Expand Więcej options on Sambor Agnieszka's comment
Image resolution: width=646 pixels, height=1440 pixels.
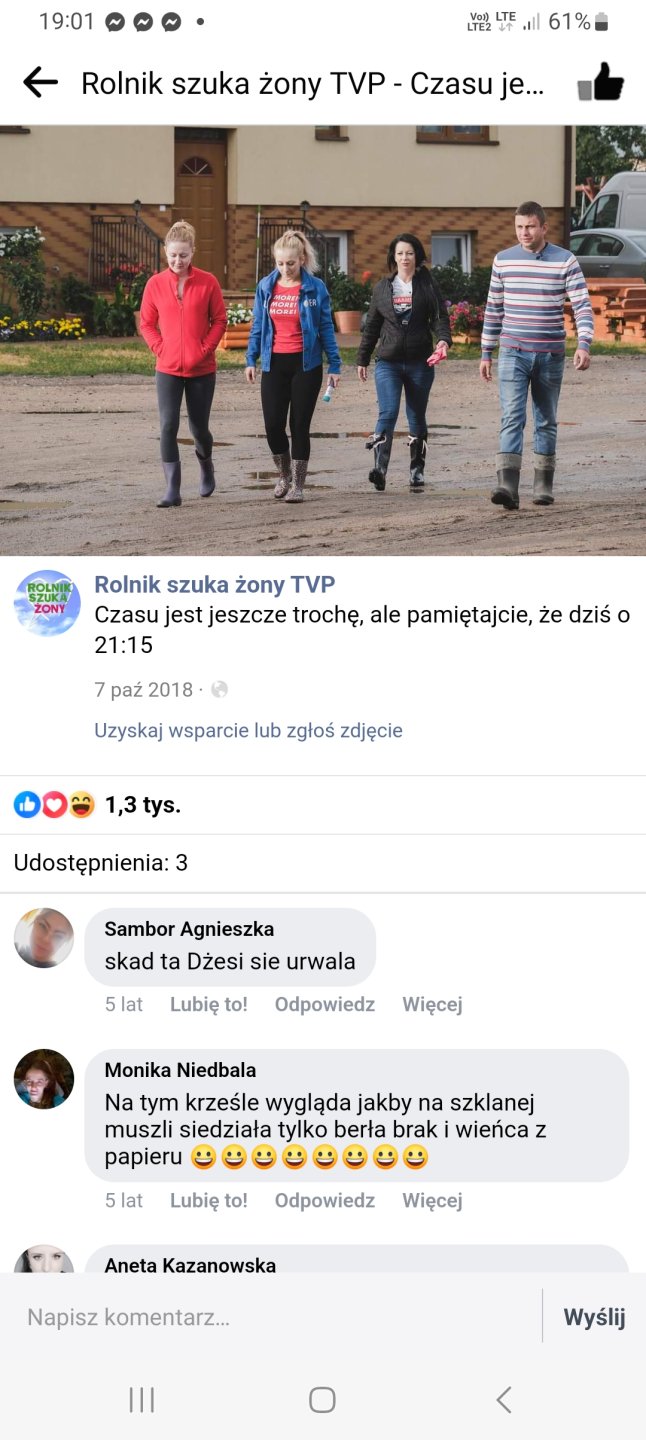[x=432, y=1005]
